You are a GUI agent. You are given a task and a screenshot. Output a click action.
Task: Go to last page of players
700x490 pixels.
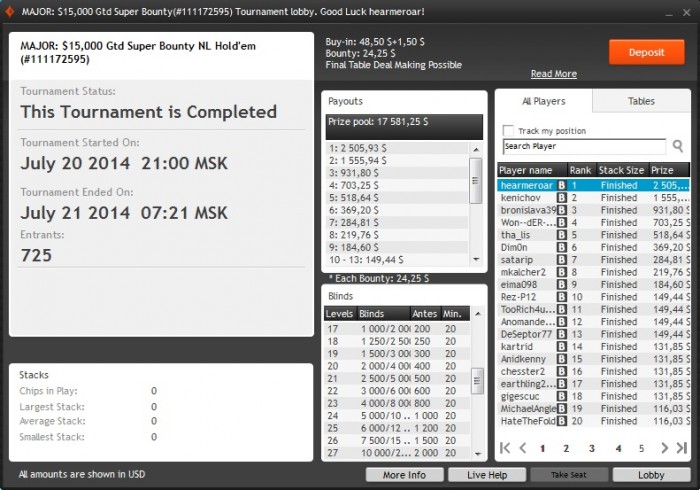click(x=682, y=448)
